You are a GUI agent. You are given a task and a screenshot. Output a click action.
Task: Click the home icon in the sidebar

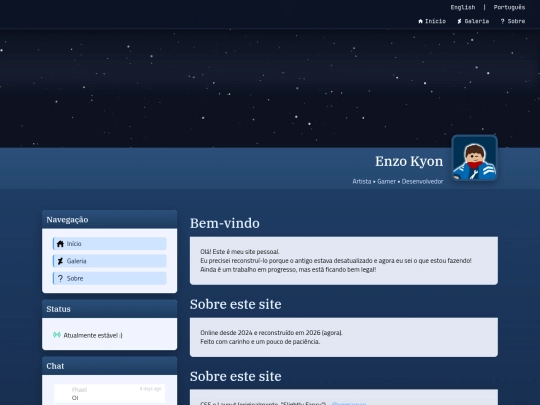[x=60, y=243]
